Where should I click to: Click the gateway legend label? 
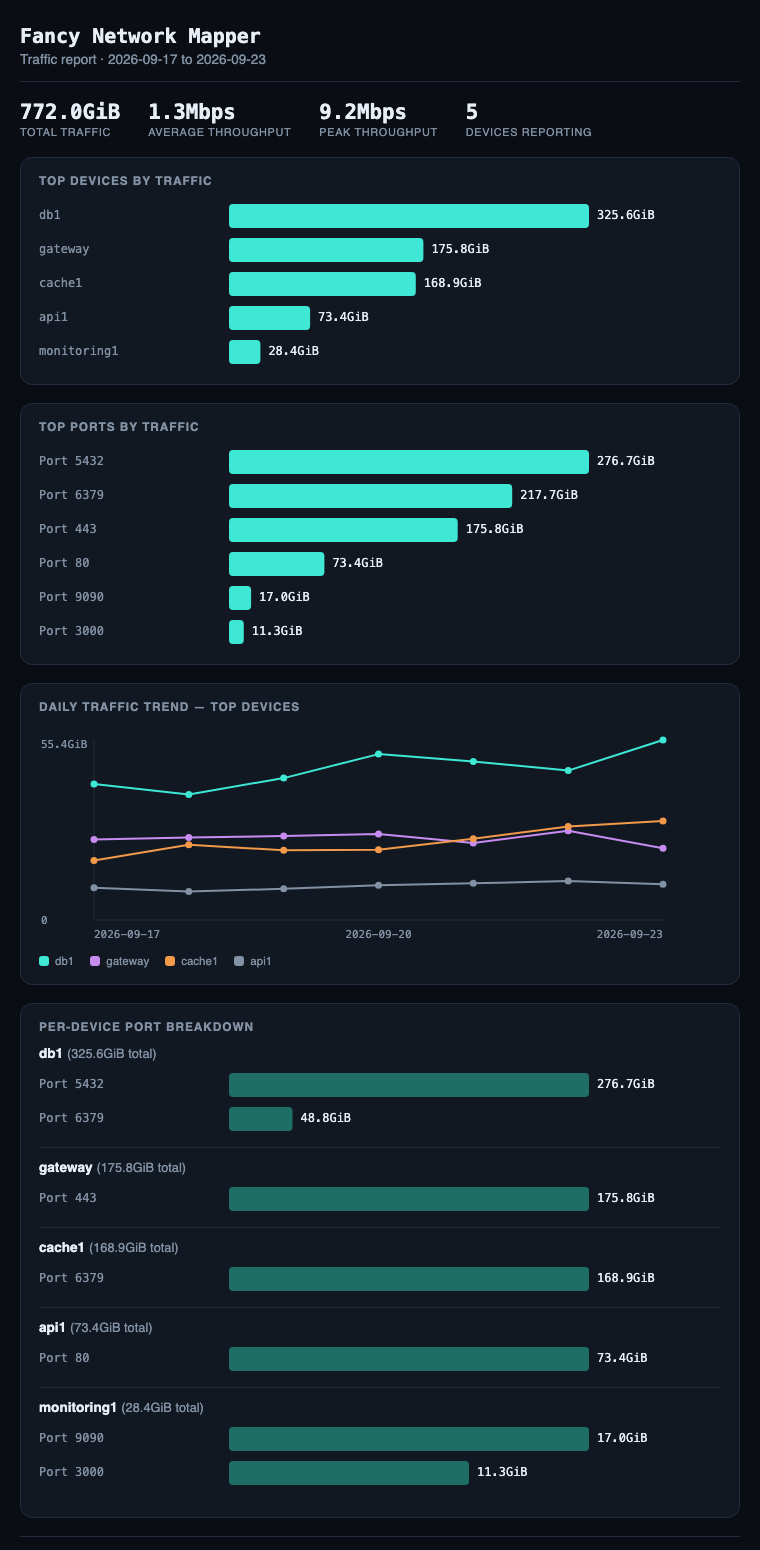[x=127, y=961]
